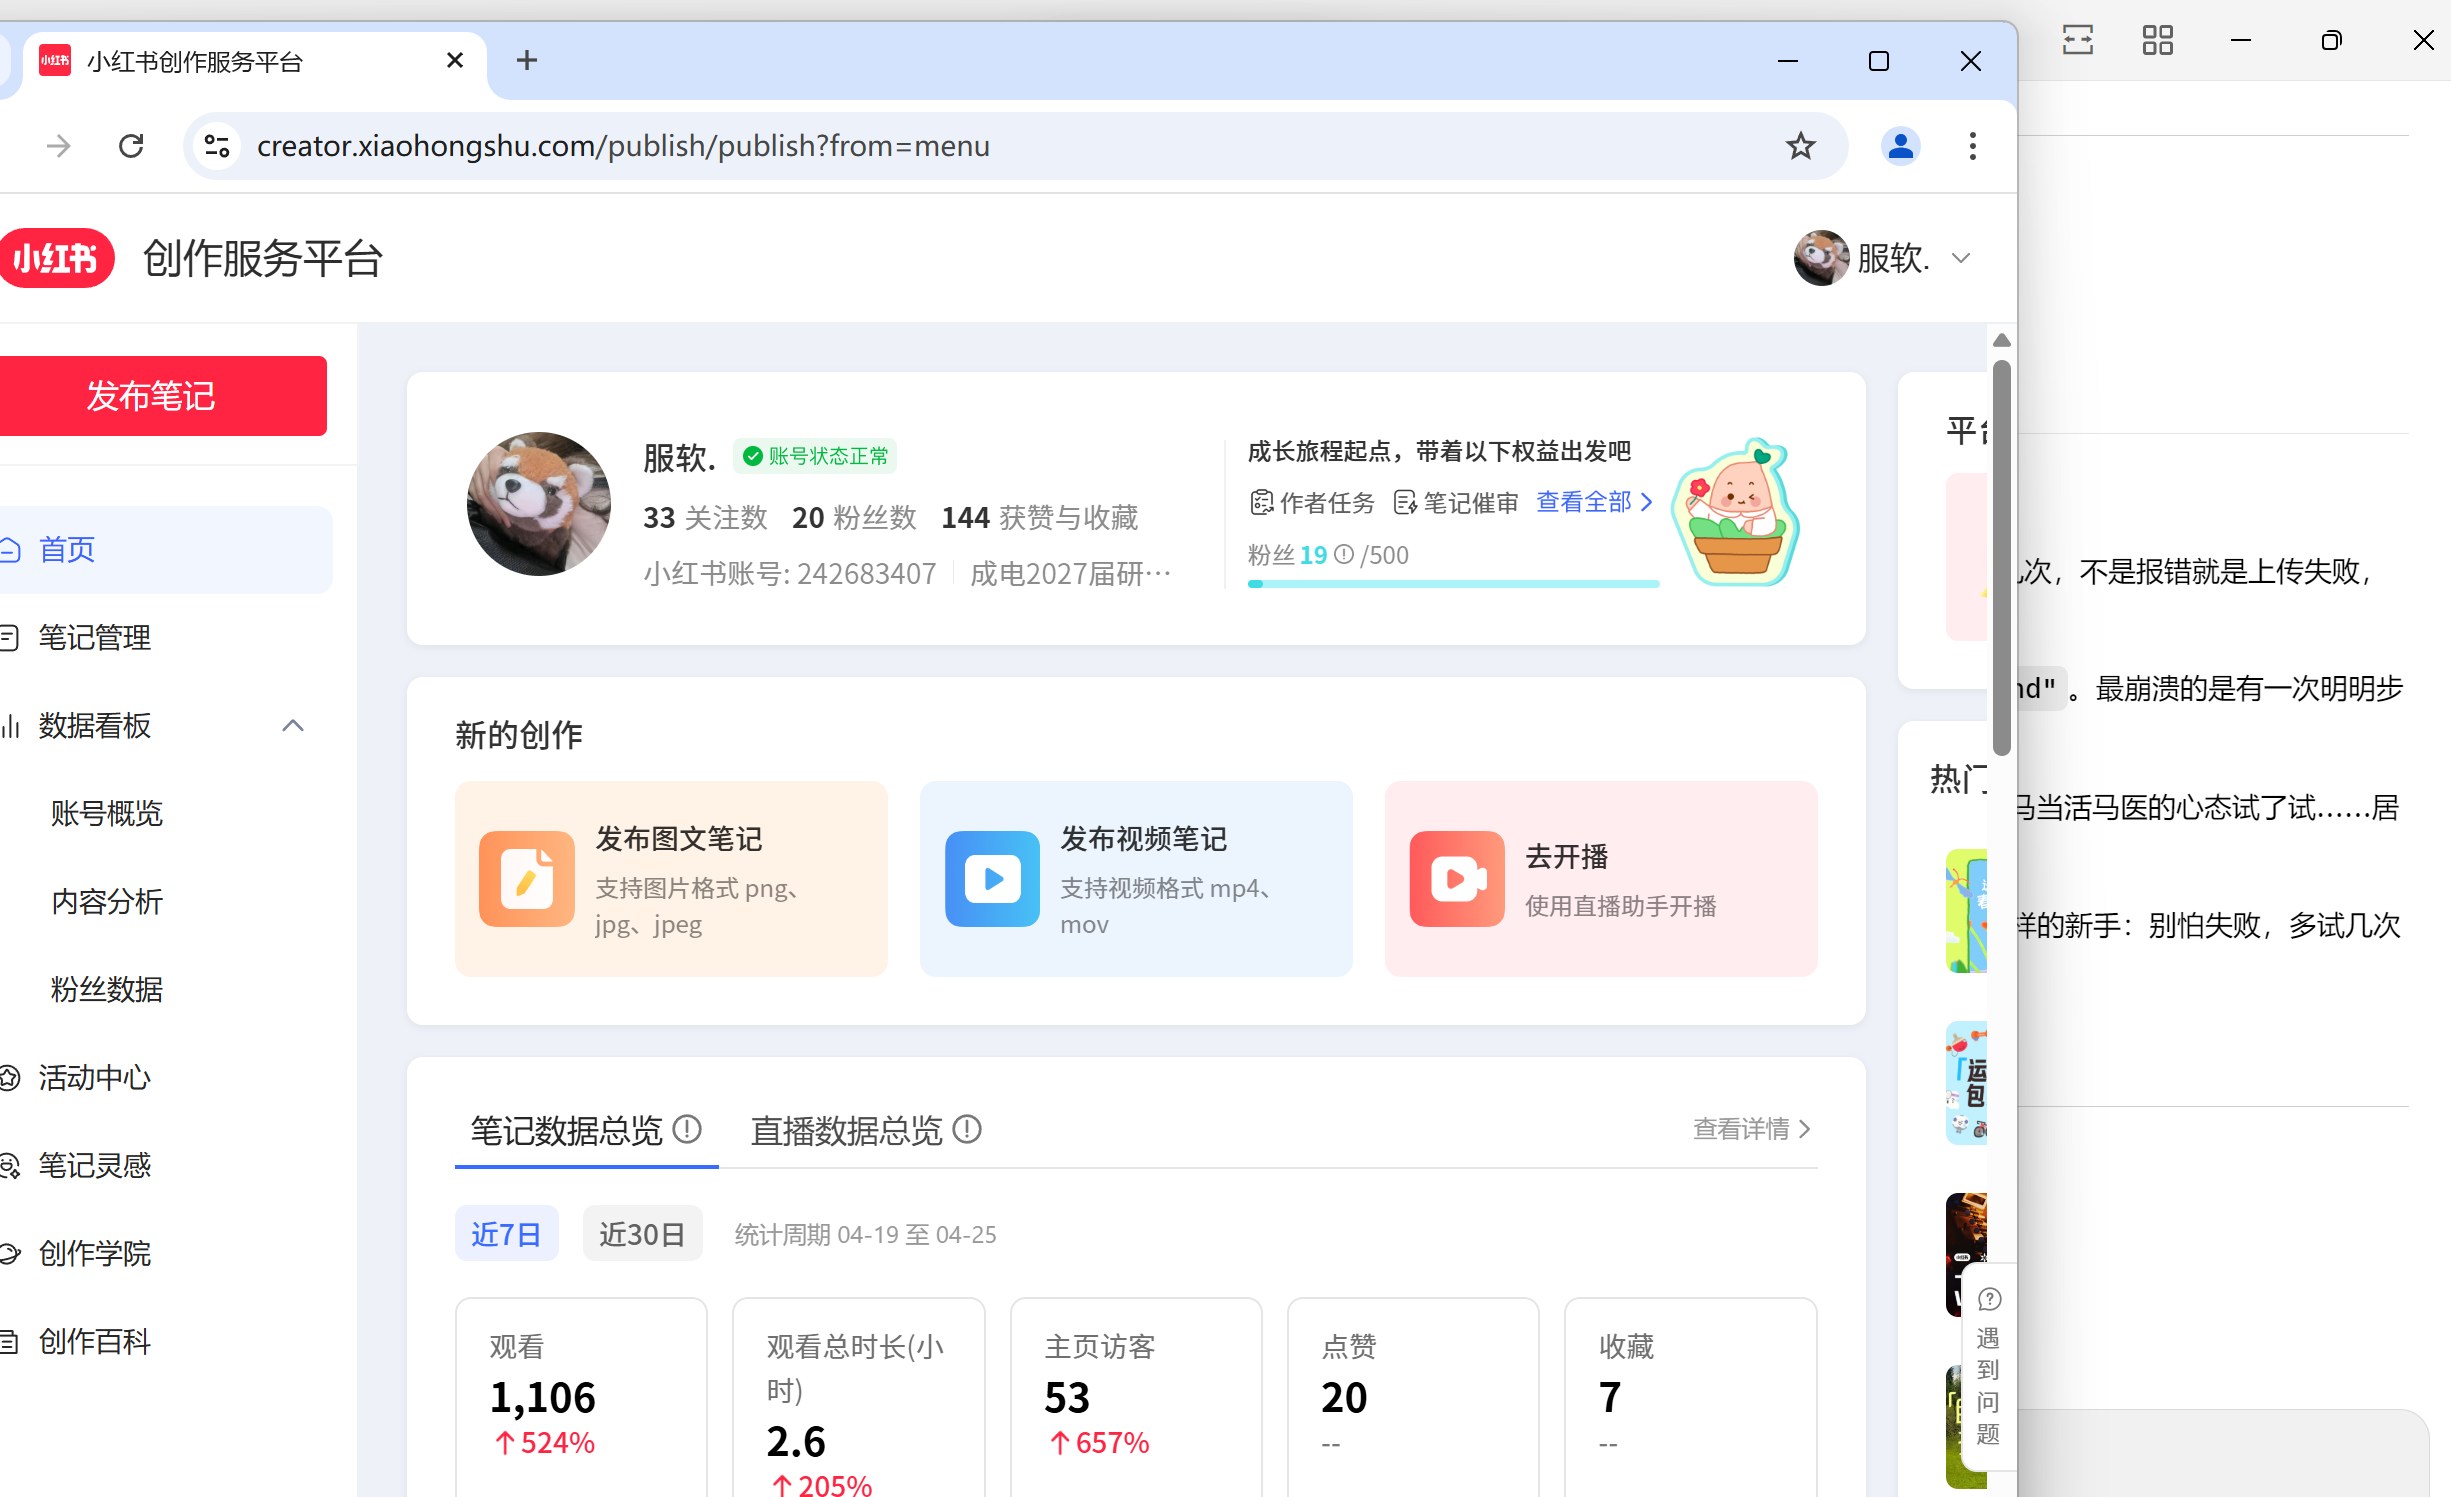Viewport: 2451px width, 1497px height.
Task: Switch to the 近30日 time range
Action: (642, 1234)
